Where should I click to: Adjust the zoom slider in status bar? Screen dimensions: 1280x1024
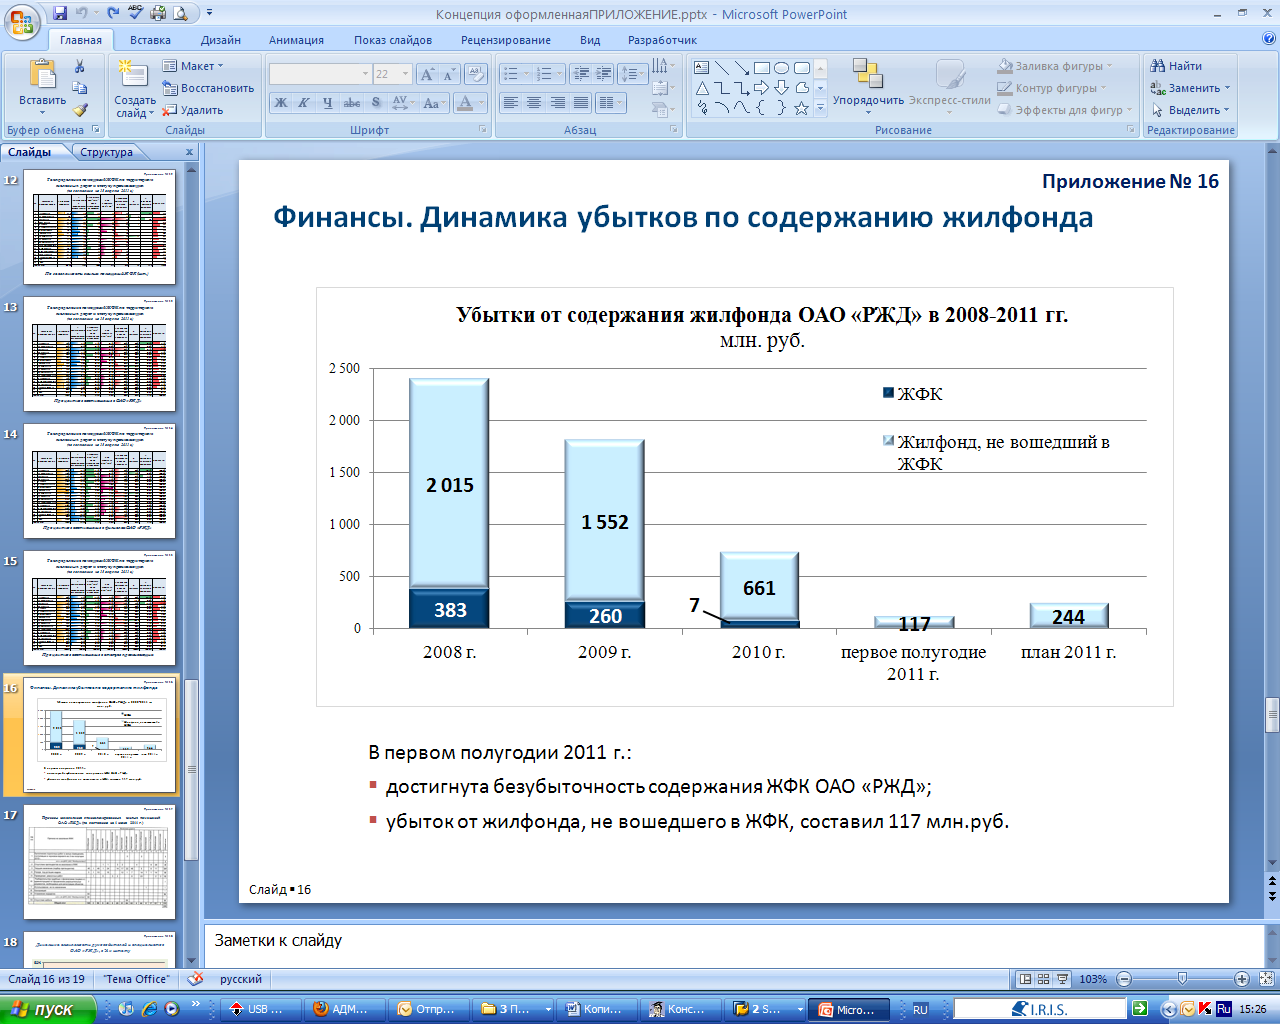click(x=1182, y=979)
